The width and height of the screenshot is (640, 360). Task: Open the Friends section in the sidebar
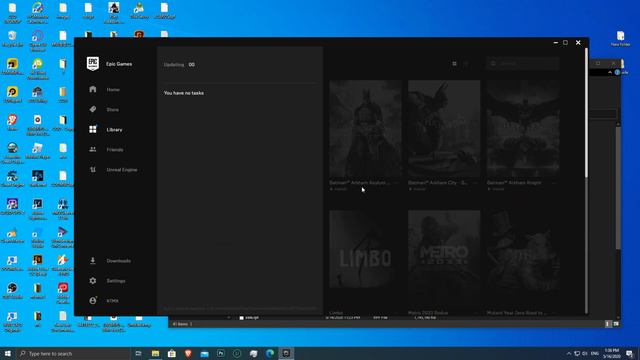coord(106,149)
